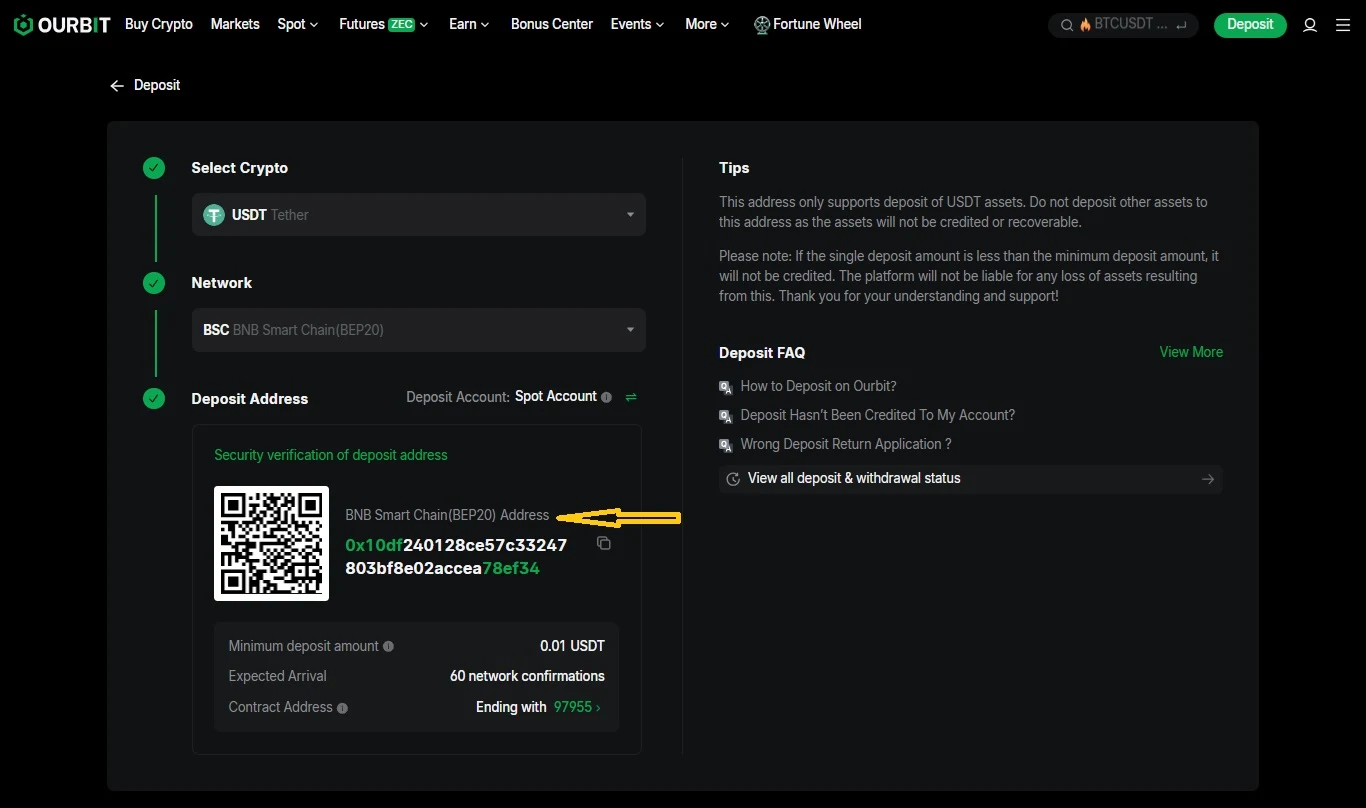Click the Minimum deposit amount info icon

click(x=388, y=646)
